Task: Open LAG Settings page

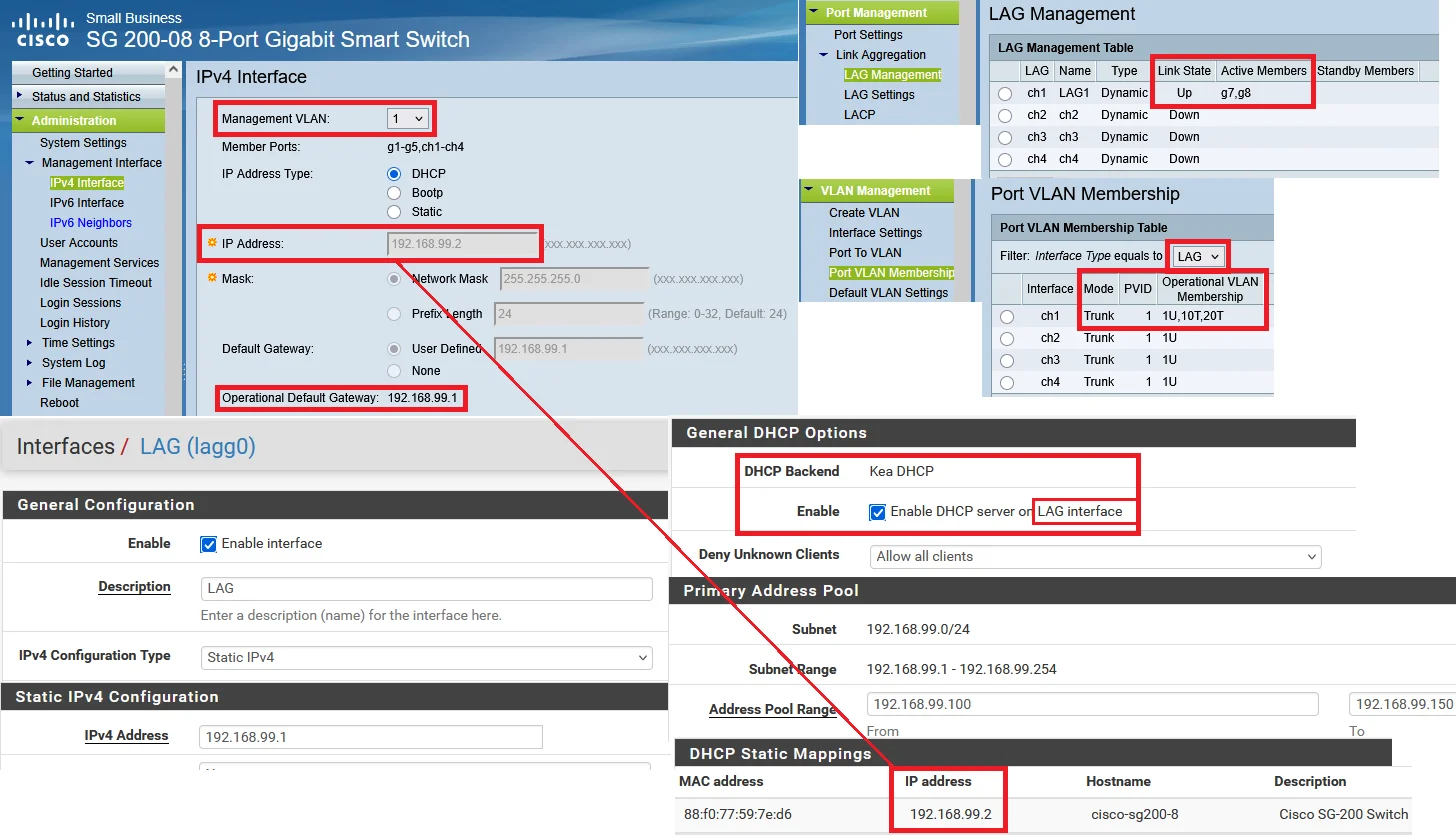Action: click(x=879, y=95)
